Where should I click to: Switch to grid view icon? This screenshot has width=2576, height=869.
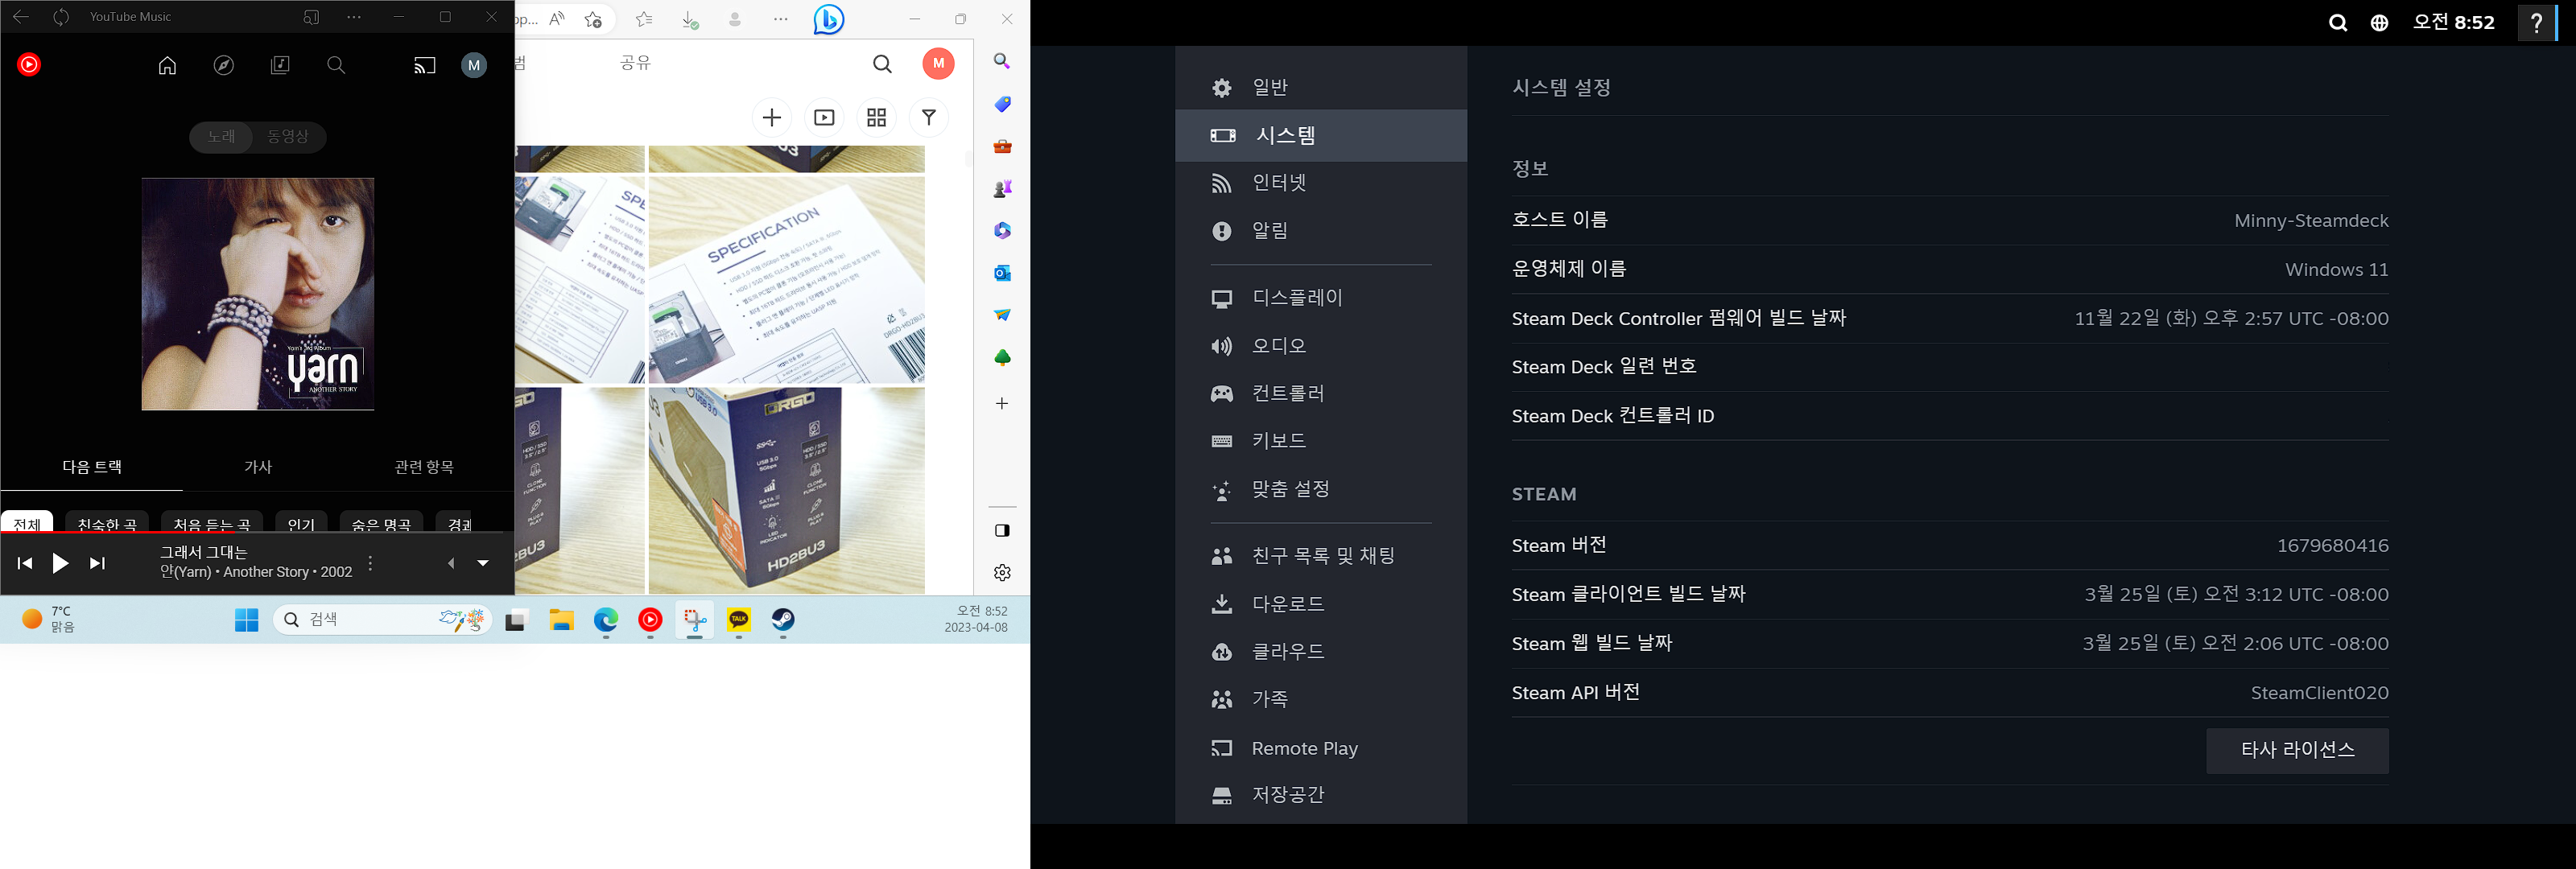tap(876, 118)
